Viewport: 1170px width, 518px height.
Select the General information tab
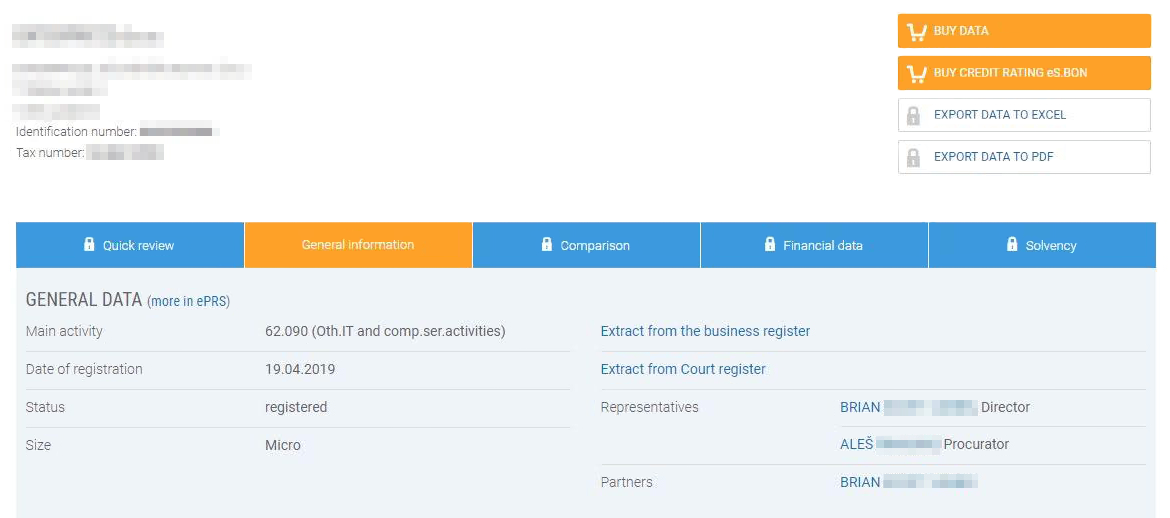(x=358, y=245)
